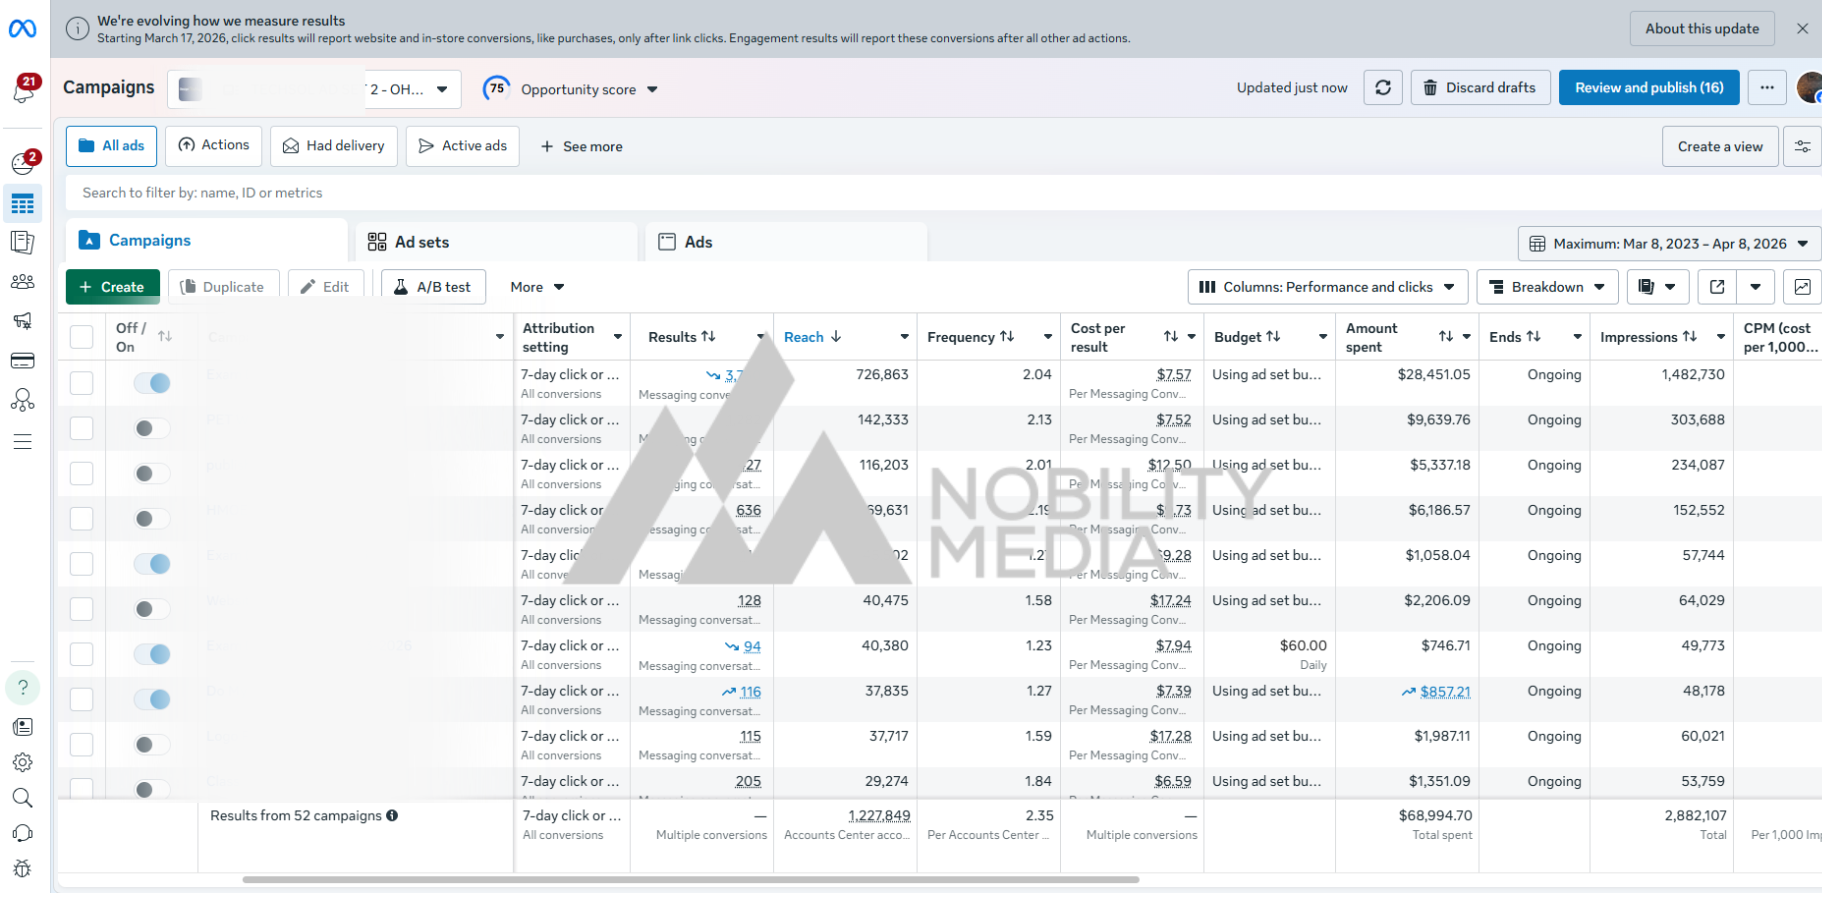
Task: Toggle campaign with $1,058.04 spent off
Action: point(152,564)
